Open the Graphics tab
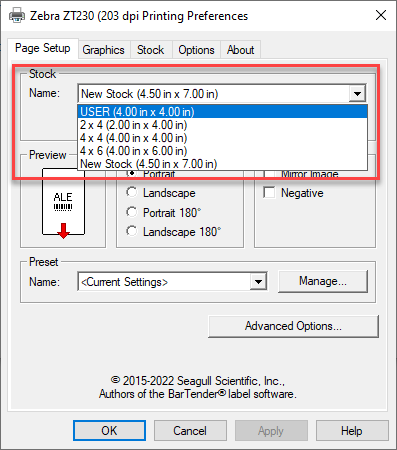This screenshot has width=397, height=450. [x=103, y=50]
